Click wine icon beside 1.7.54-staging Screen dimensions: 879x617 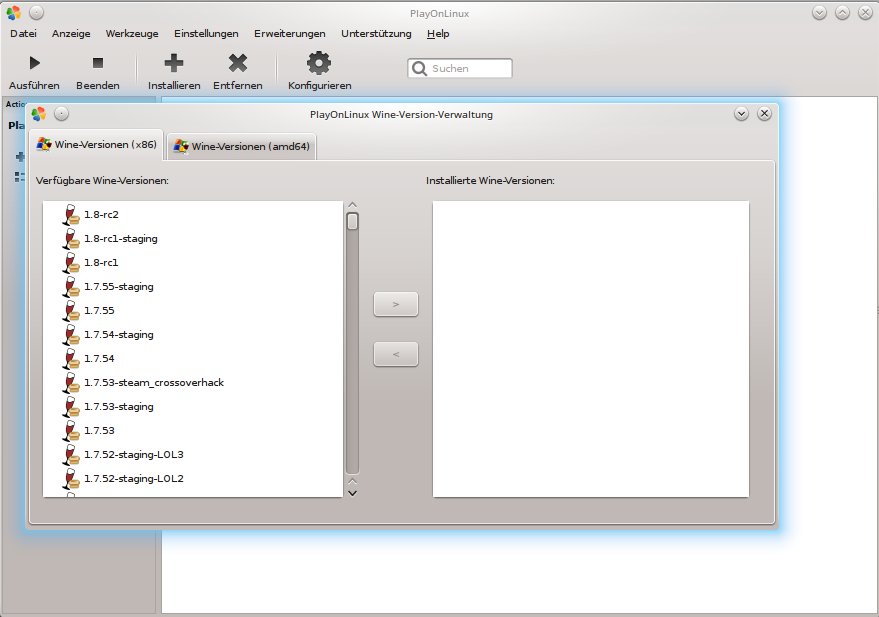pyautogui.click(x=71, y=335)
